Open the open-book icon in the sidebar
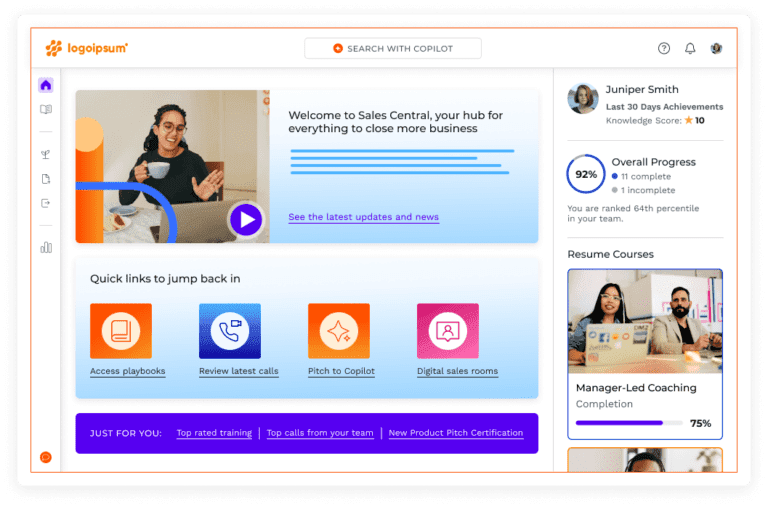 click(46, 110)
